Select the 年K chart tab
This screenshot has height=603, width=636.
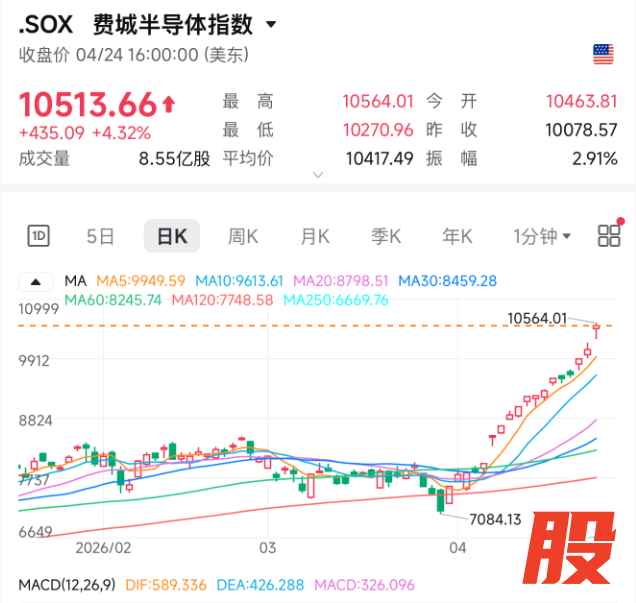click(x=457, y=236)
